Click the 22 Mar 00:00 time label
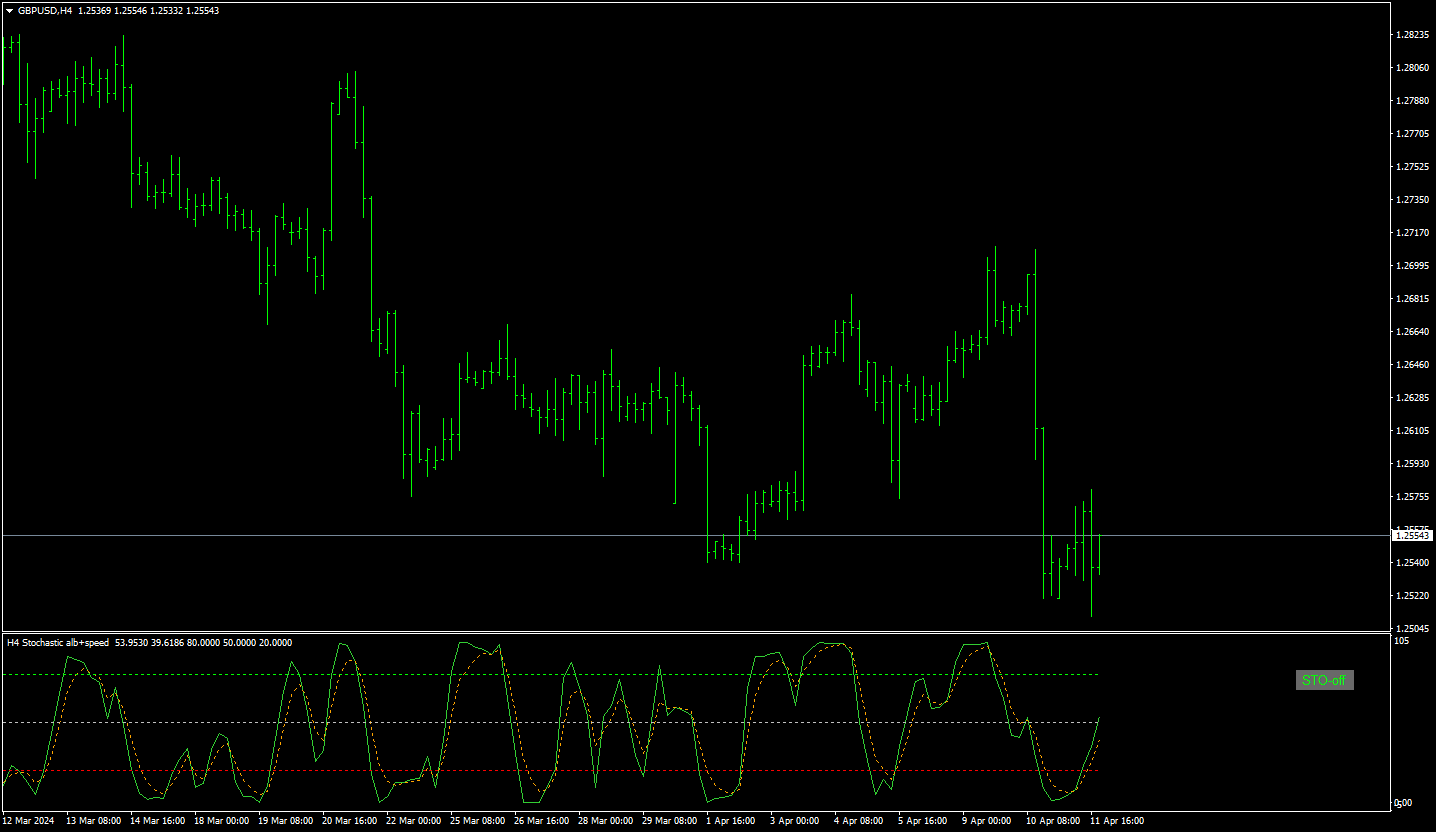Image resolution: width=1436 pixels, height=832 pixels. click(x=414, y=821)
